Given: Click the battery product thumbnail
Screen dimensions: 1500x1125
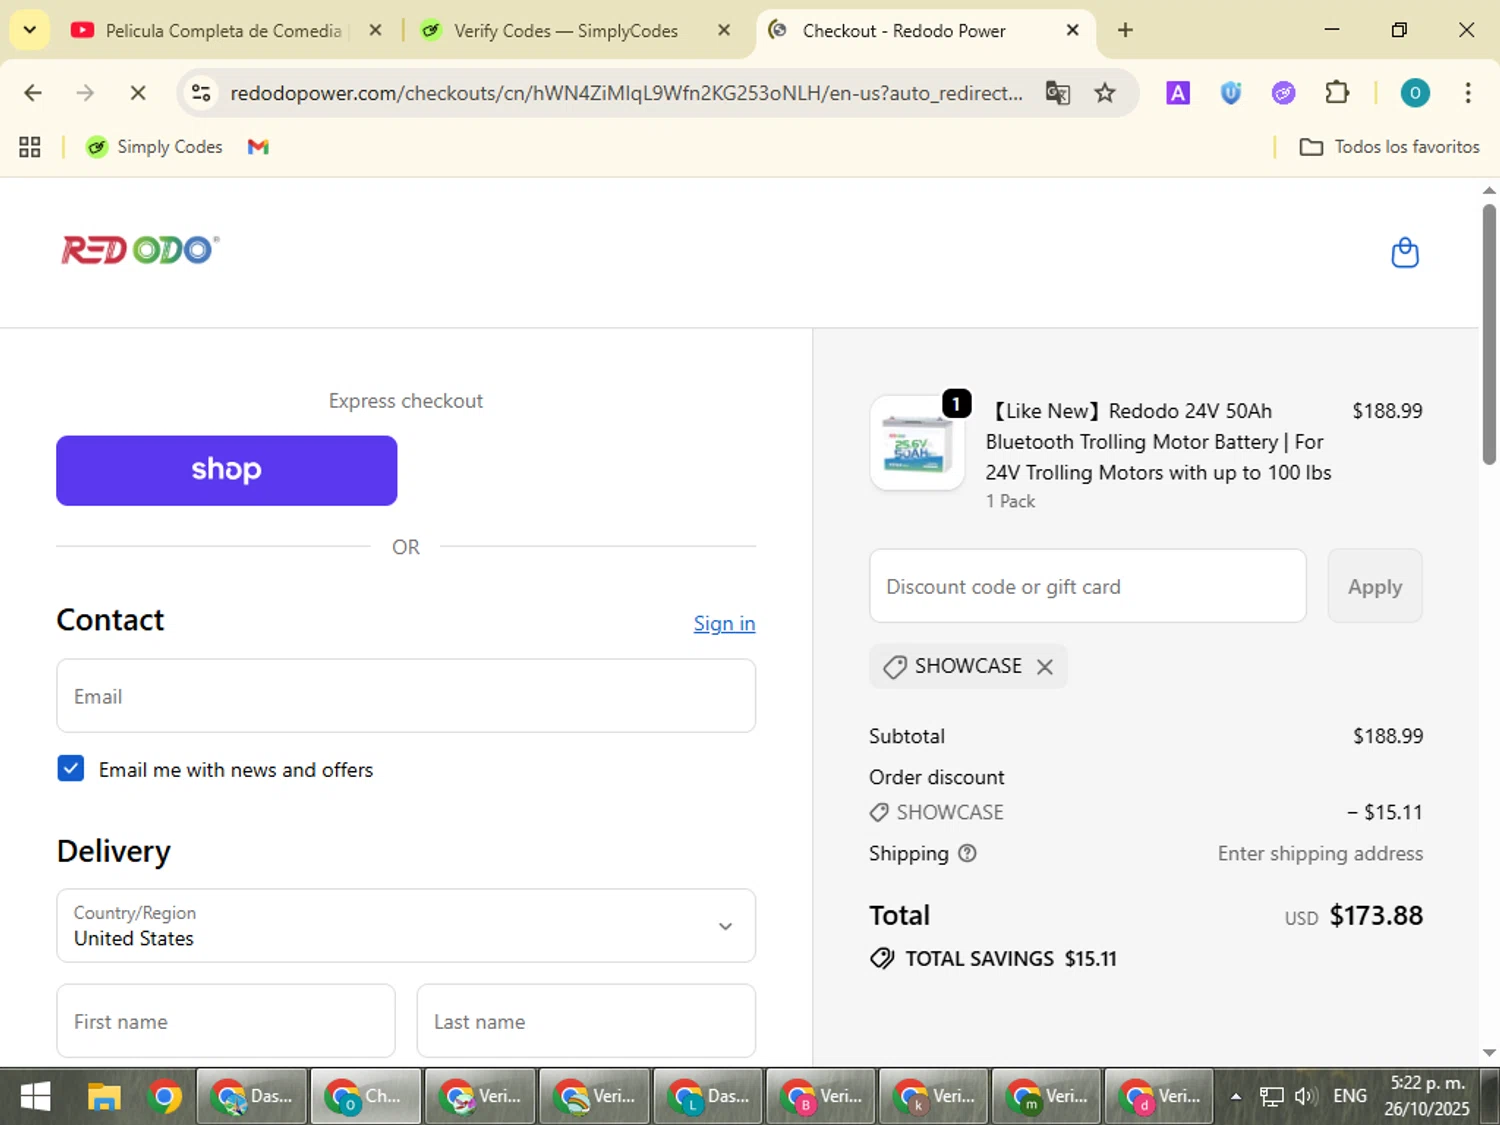Looking at the screenshot, I should pyautogui.click(x=917, y=443).
